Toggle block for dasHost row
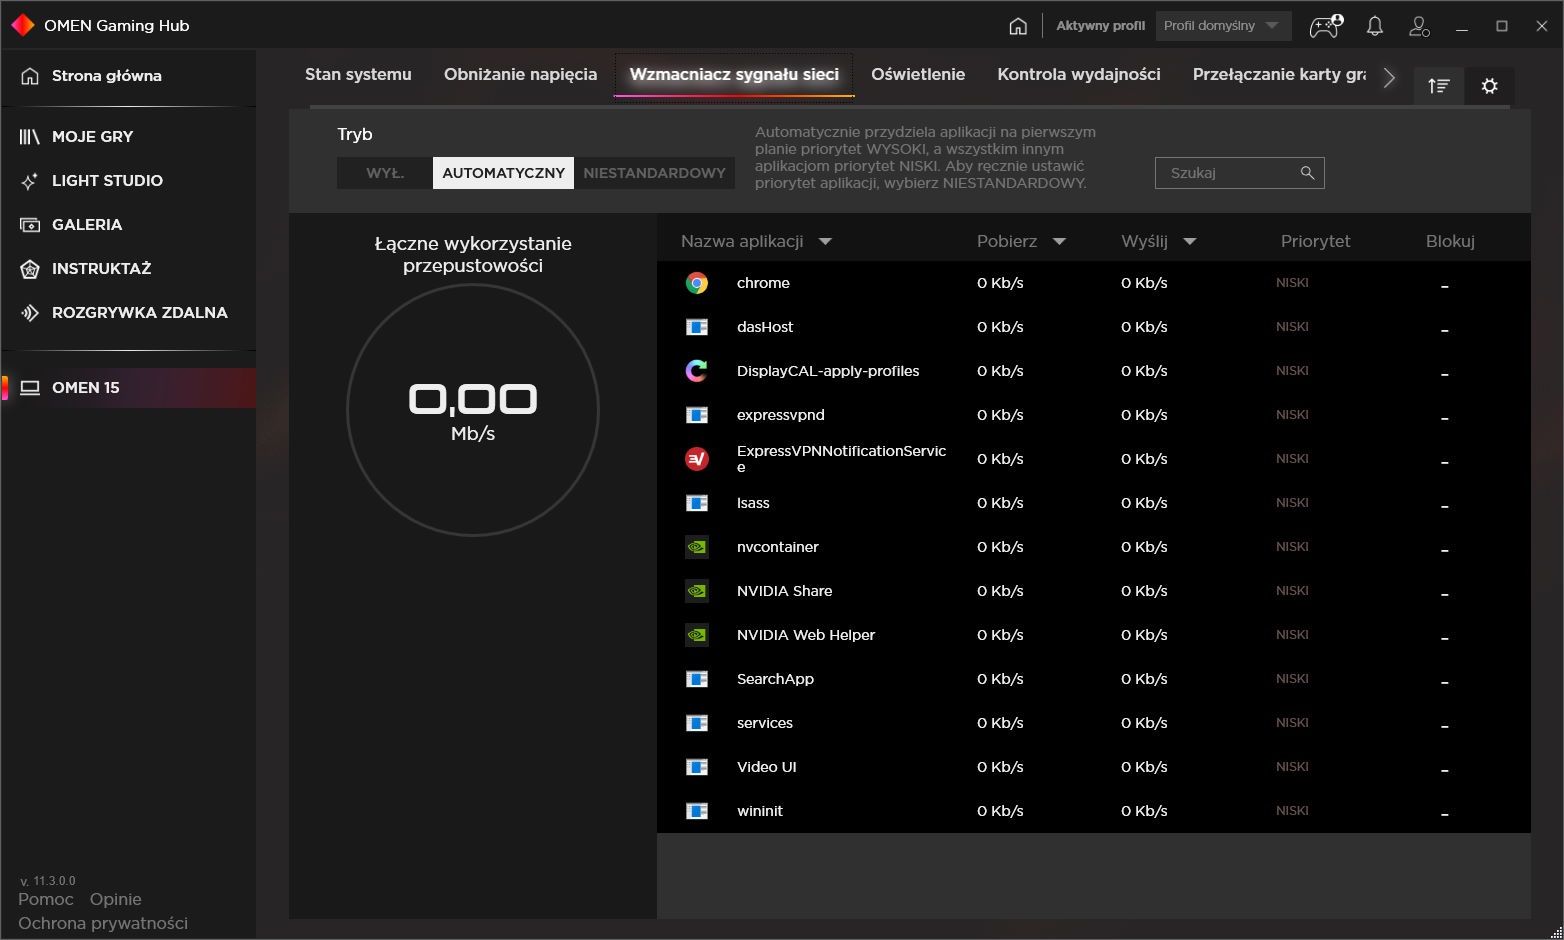 pos(1445,331)
